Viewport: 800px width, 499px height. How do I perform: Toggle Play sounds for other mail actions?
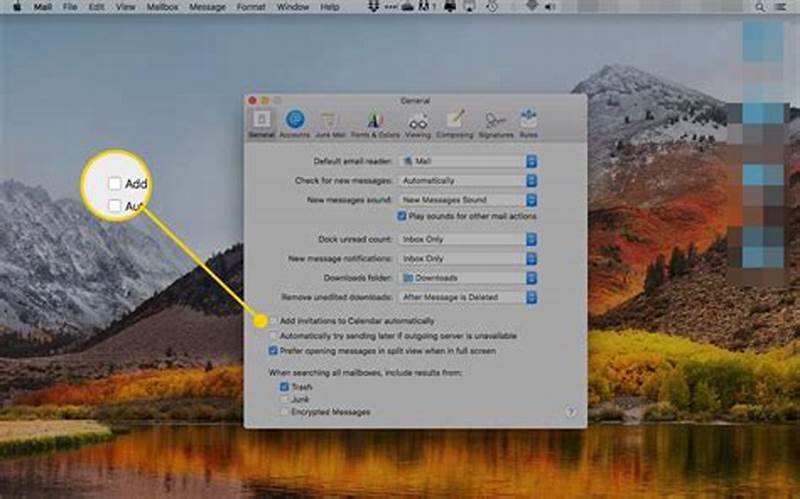(x=402, y=216)
